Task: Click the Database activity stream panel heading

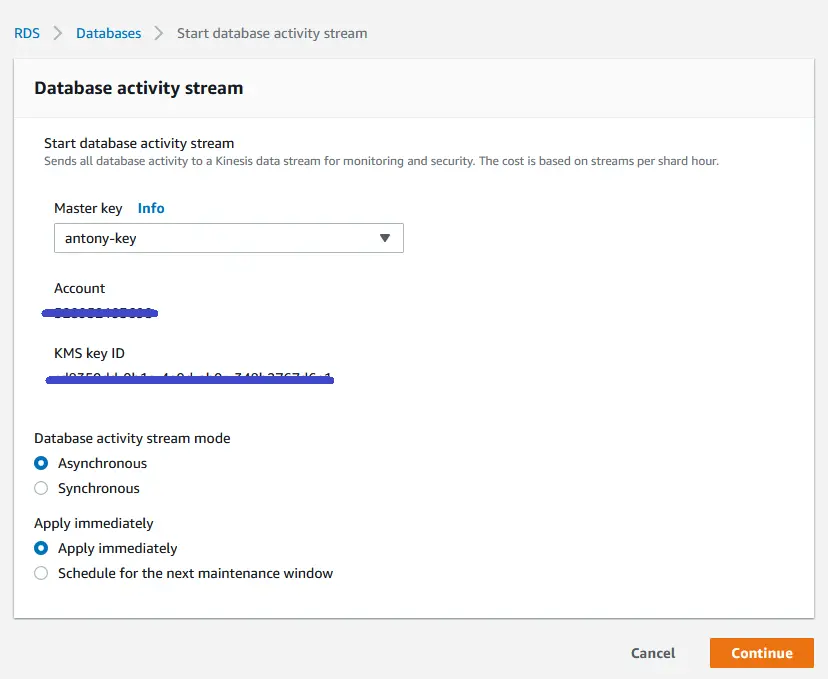Action: click(138, 88)
